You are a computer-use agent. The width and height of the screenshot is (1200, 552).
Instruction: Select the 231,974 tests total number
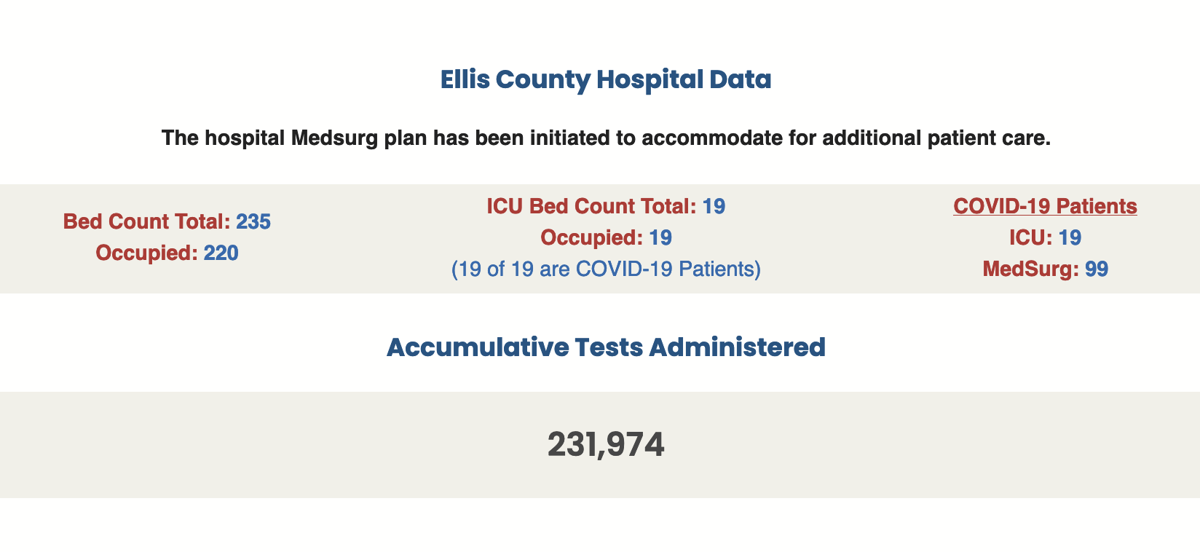click(606, 444)
